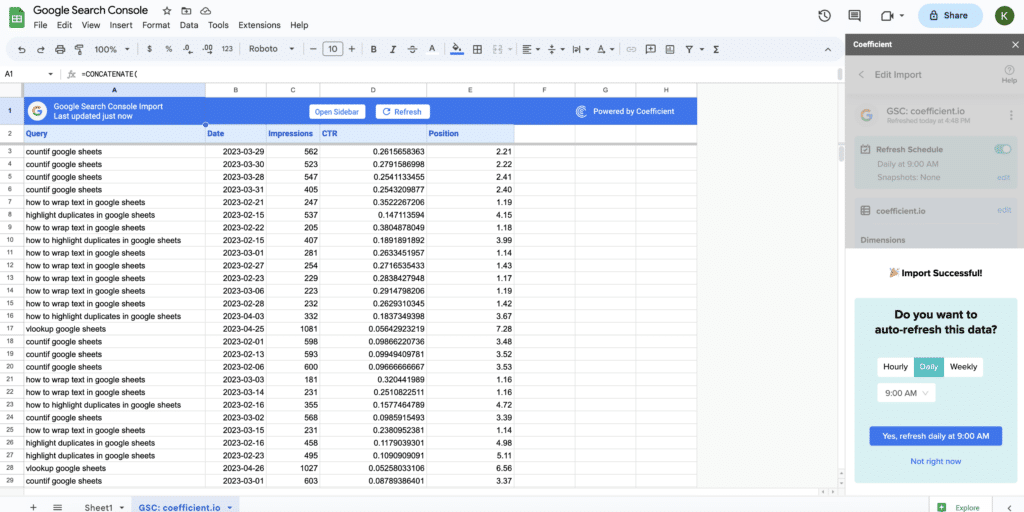Switch to the Sheet1 tab

pos(99,507)
